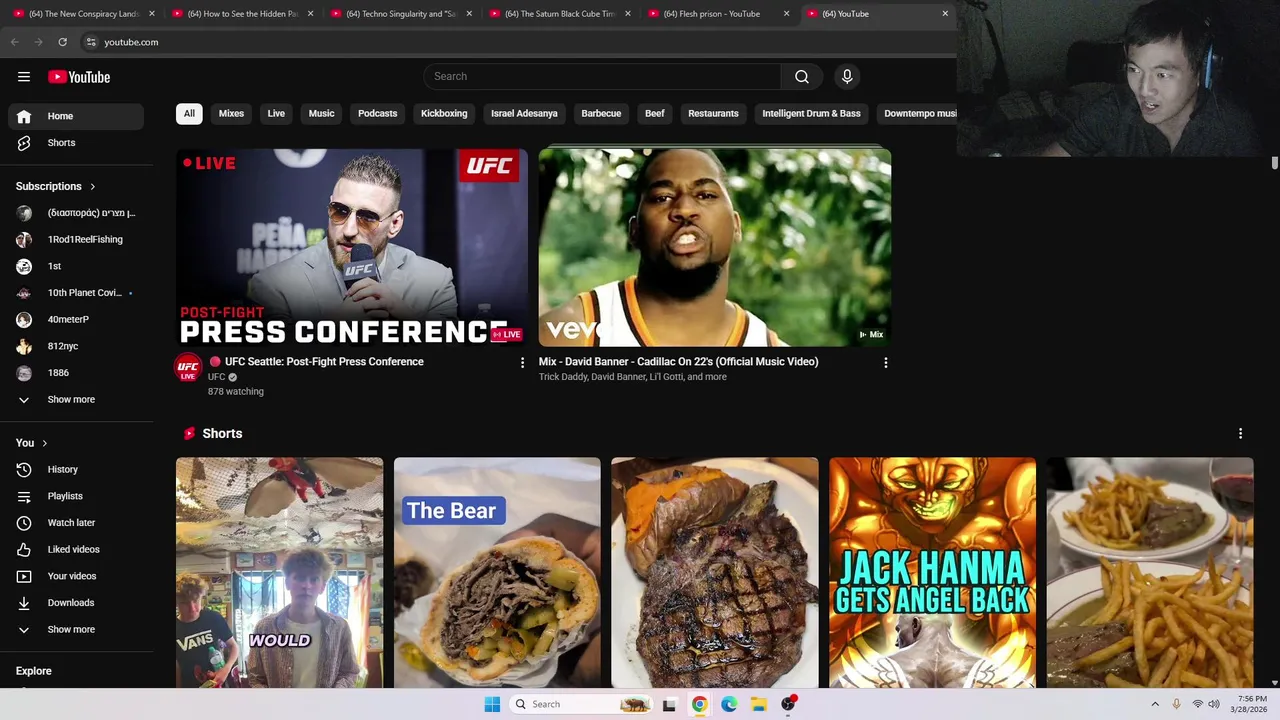This screenshot has width=1280, height=720.
Task: Reload the page with the browser refresh button
Action: tap(62, 42)
